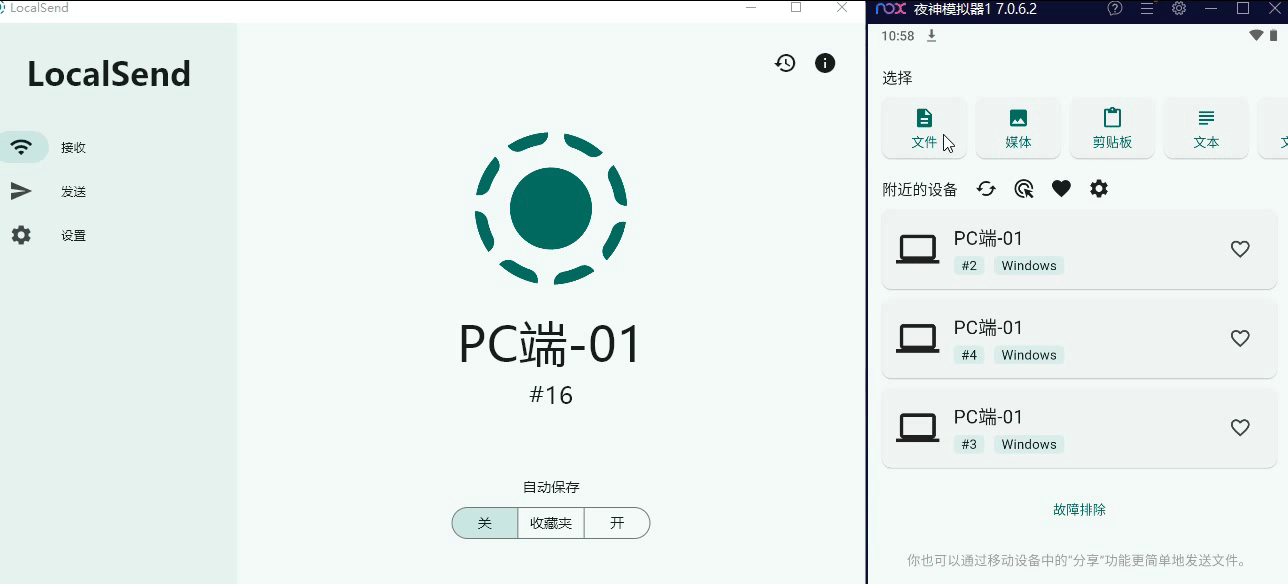Open the 故障排除 link
The height and width of the screenshot is (584, 1288).
1079,509
